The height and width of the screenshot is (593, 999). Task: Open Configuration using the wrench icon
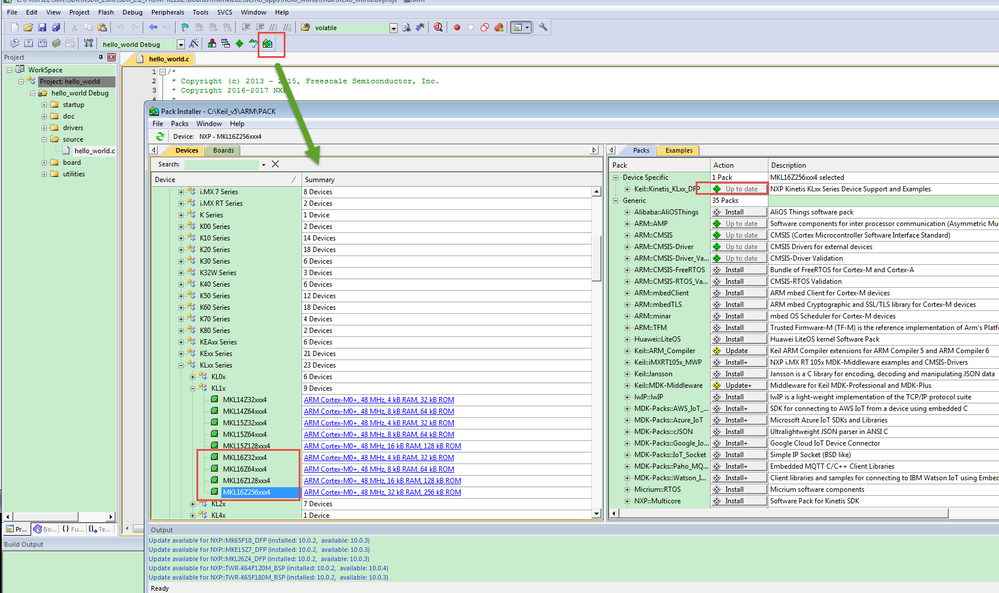[543, 27]
